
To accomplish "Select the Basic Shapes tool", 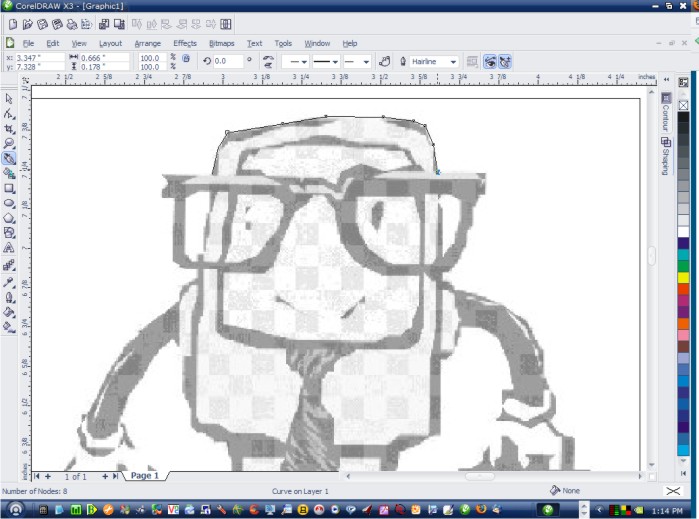I will point(9,233).
